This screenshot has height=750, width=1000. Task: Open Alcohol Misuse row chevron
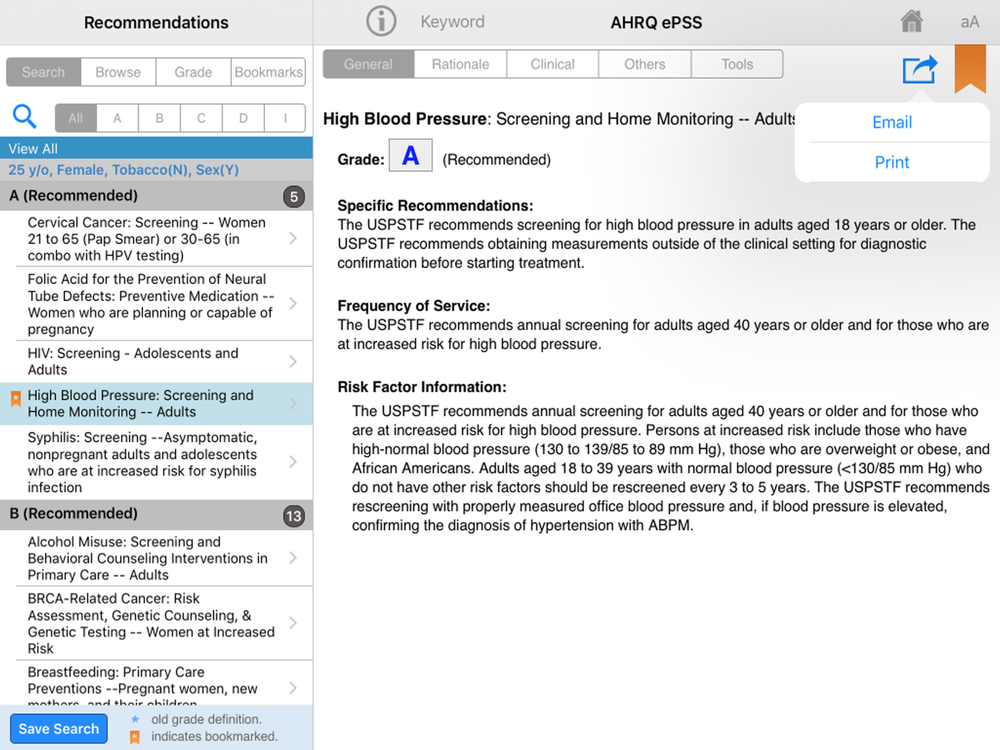[293, 558]
